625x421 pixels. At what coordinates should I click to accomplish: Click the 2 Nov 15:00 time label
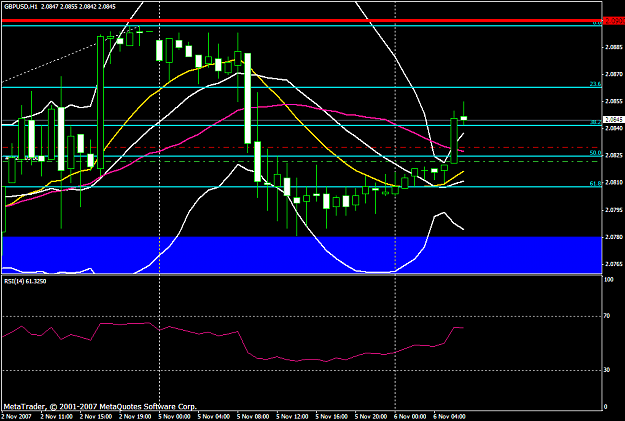[x=96, y=417]
